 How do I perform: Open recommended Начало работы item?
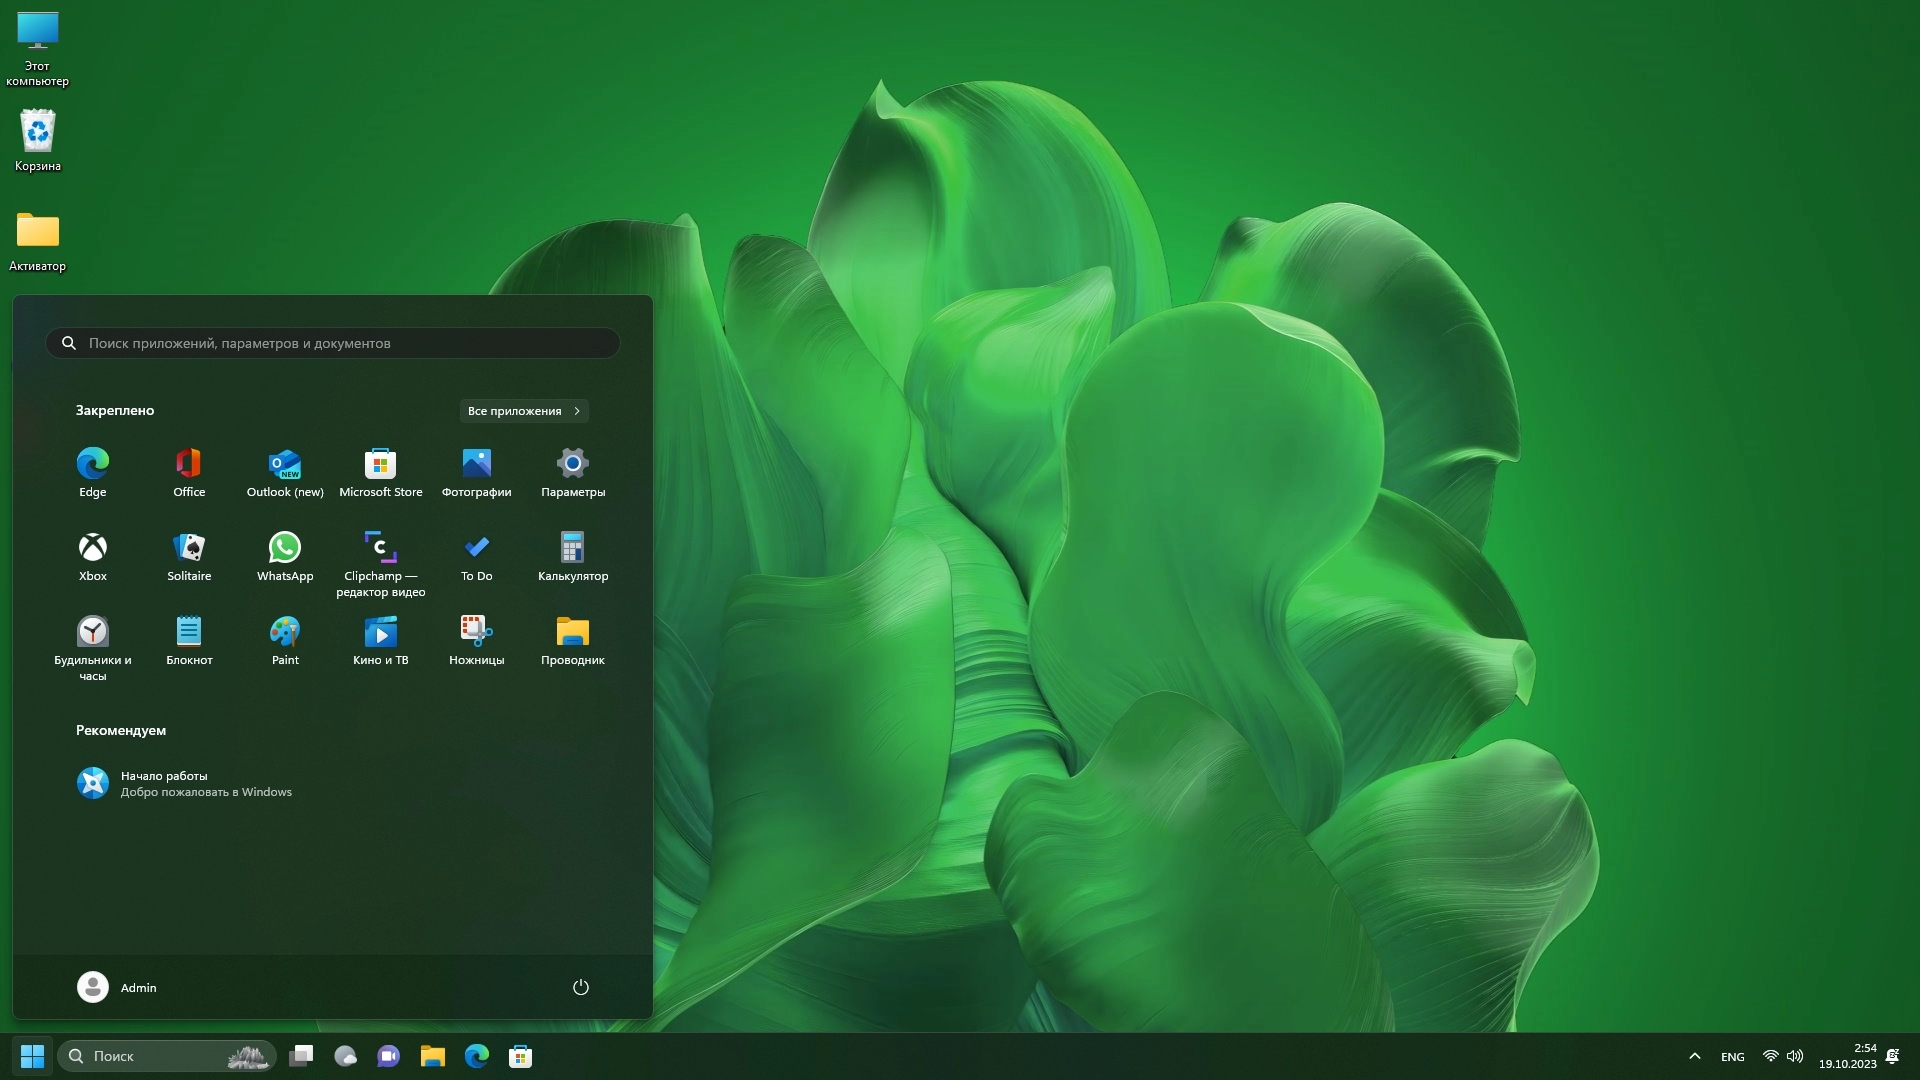coord(185,783)
